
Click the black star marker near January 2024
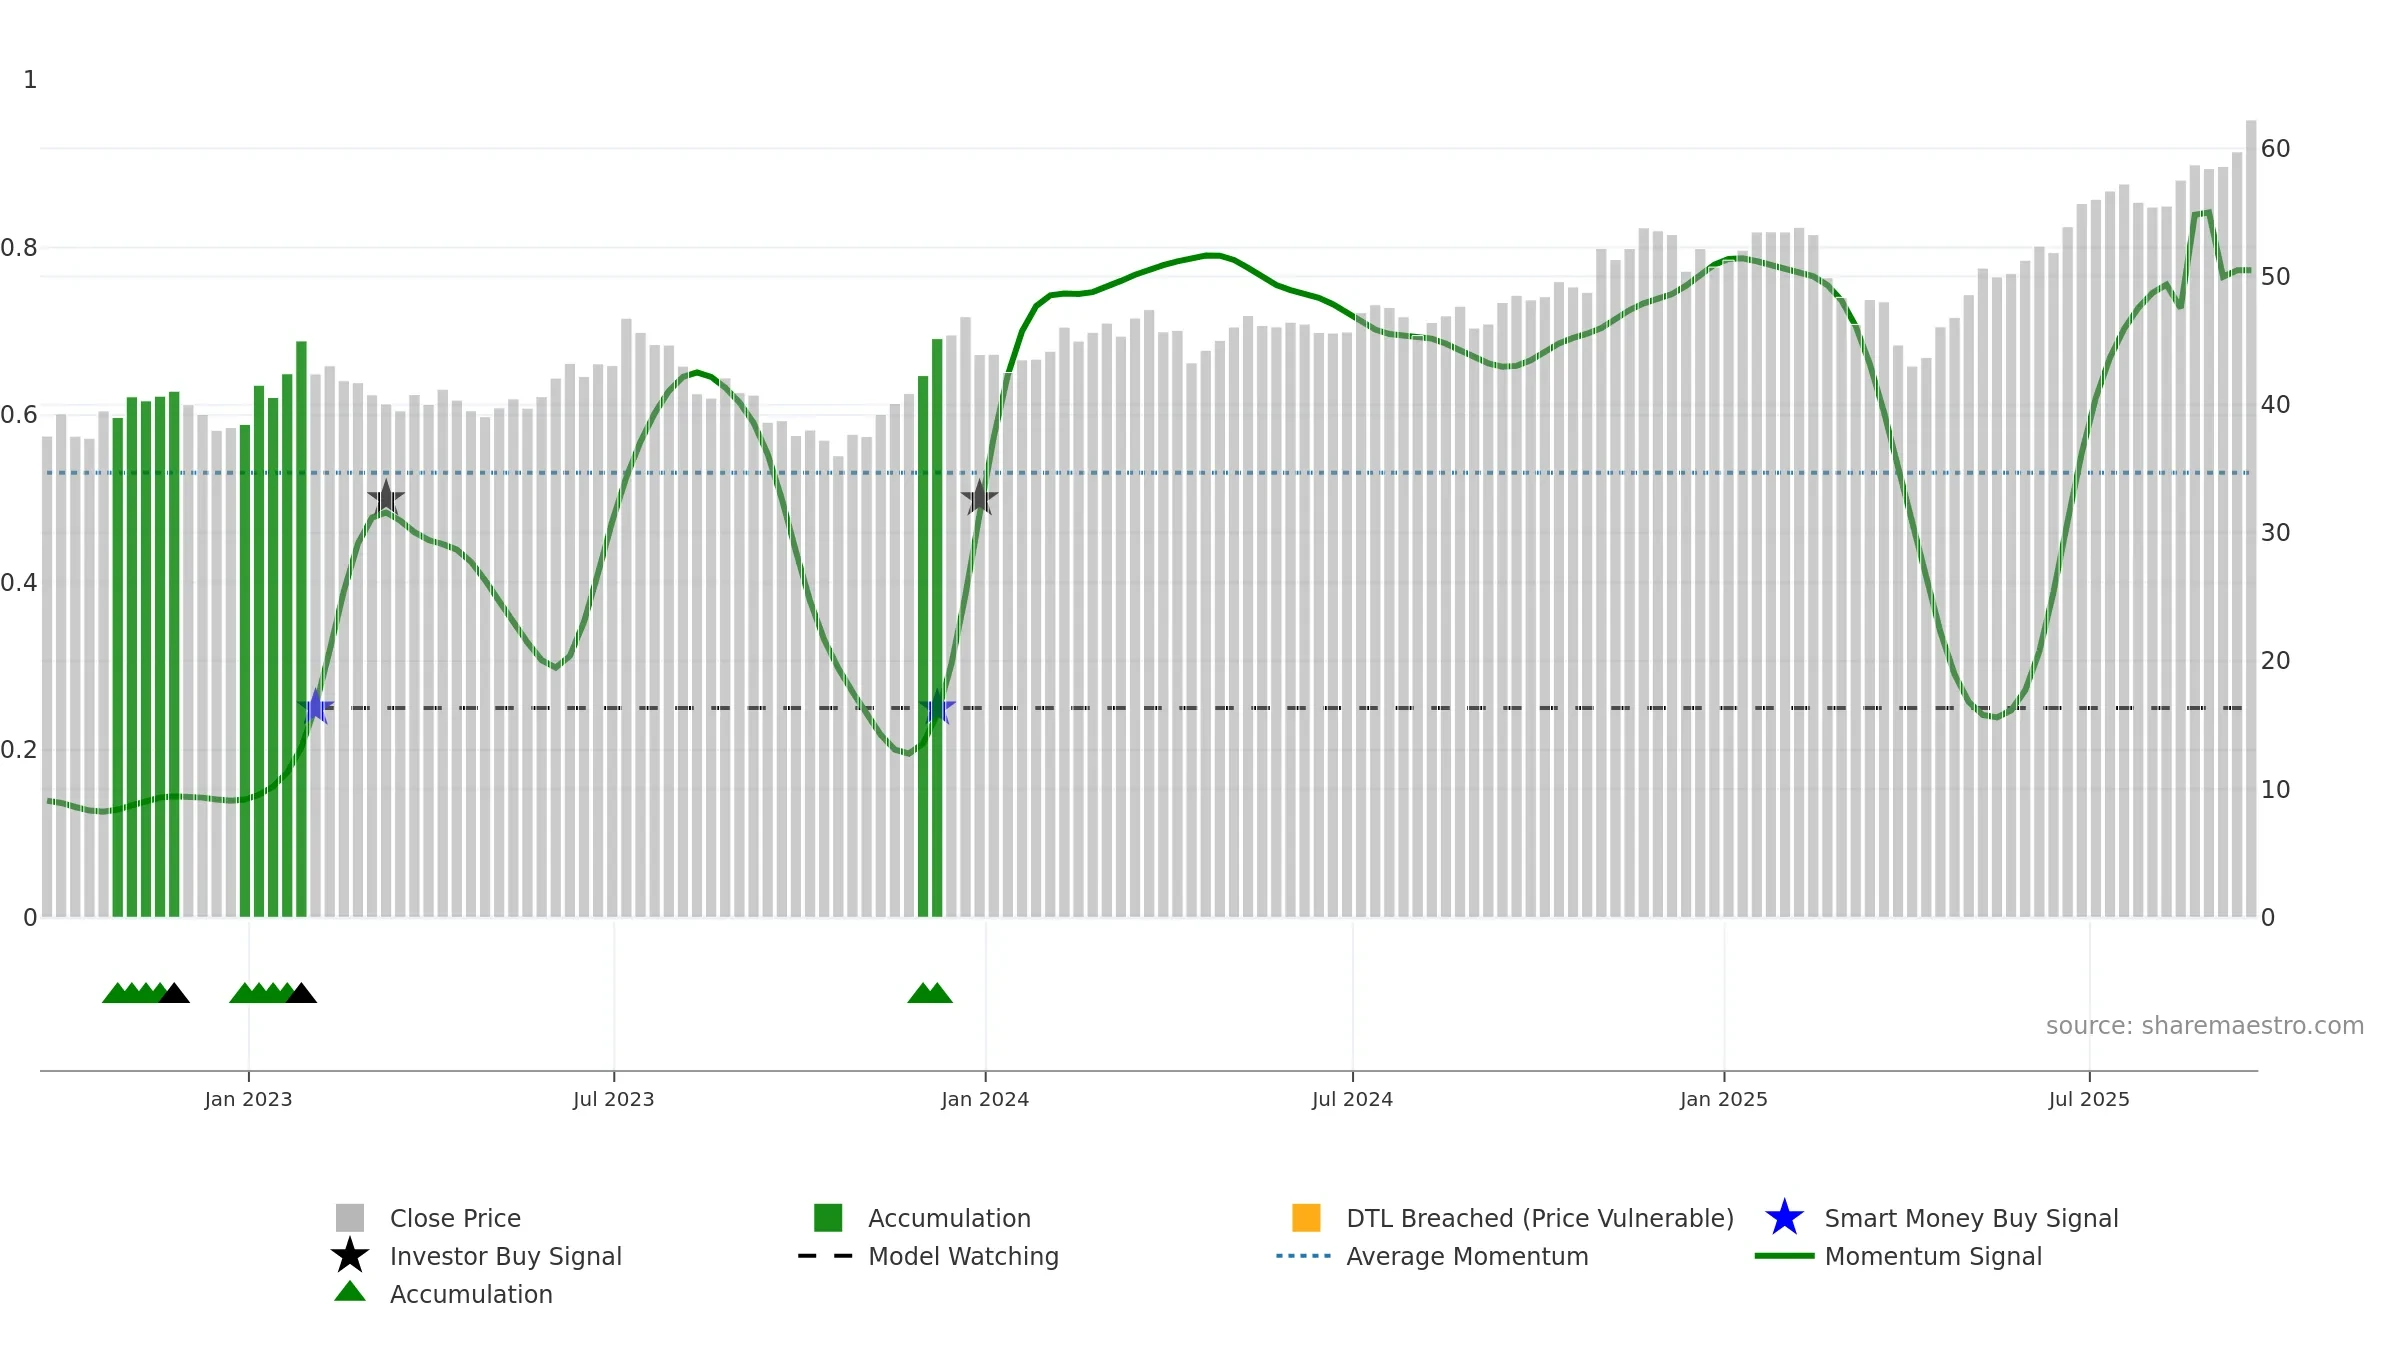pos(979,498)
